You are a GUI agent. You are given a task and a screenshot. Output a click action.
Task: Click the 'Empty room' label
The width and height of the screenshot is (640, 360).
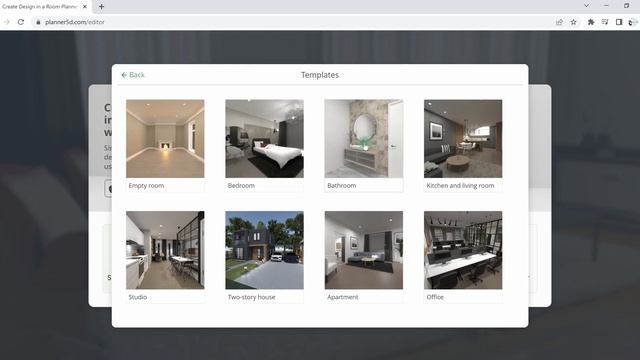point(146,186)
